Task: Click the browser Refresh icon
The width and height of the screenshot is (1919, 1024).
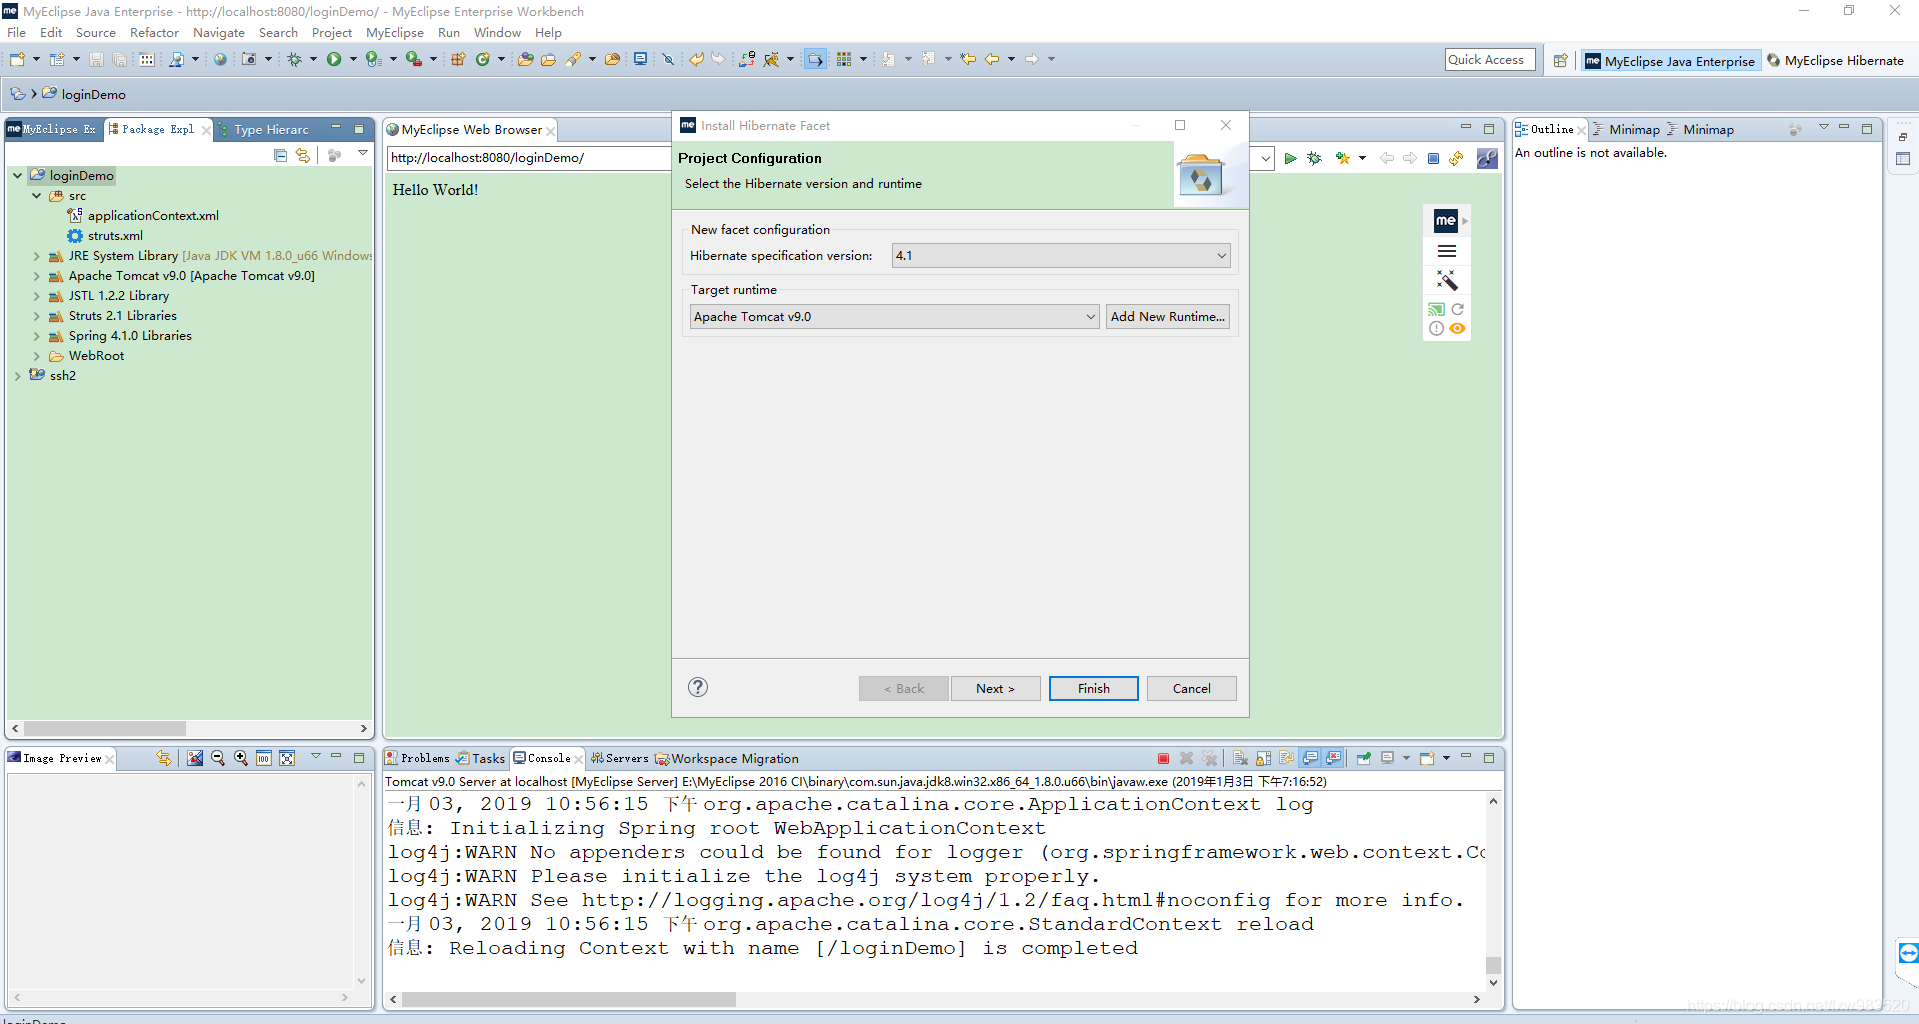Action: [1456, 158]
